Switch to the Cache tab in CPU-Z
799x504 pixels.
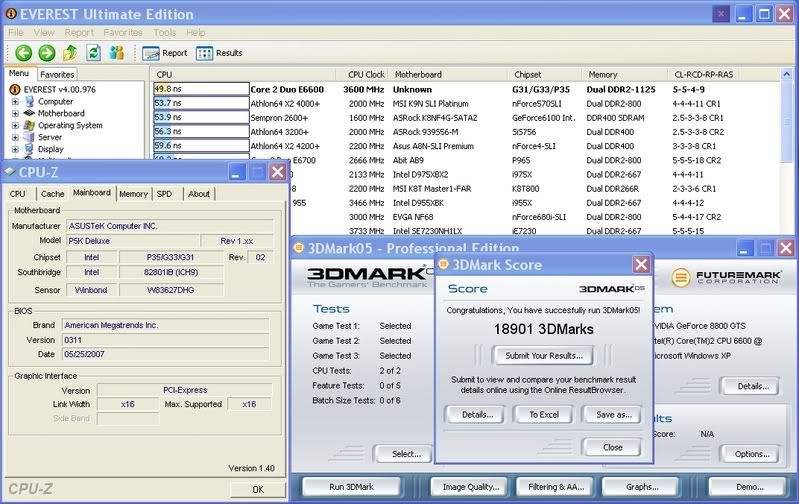pyautogui.click(x=52, y=194)
